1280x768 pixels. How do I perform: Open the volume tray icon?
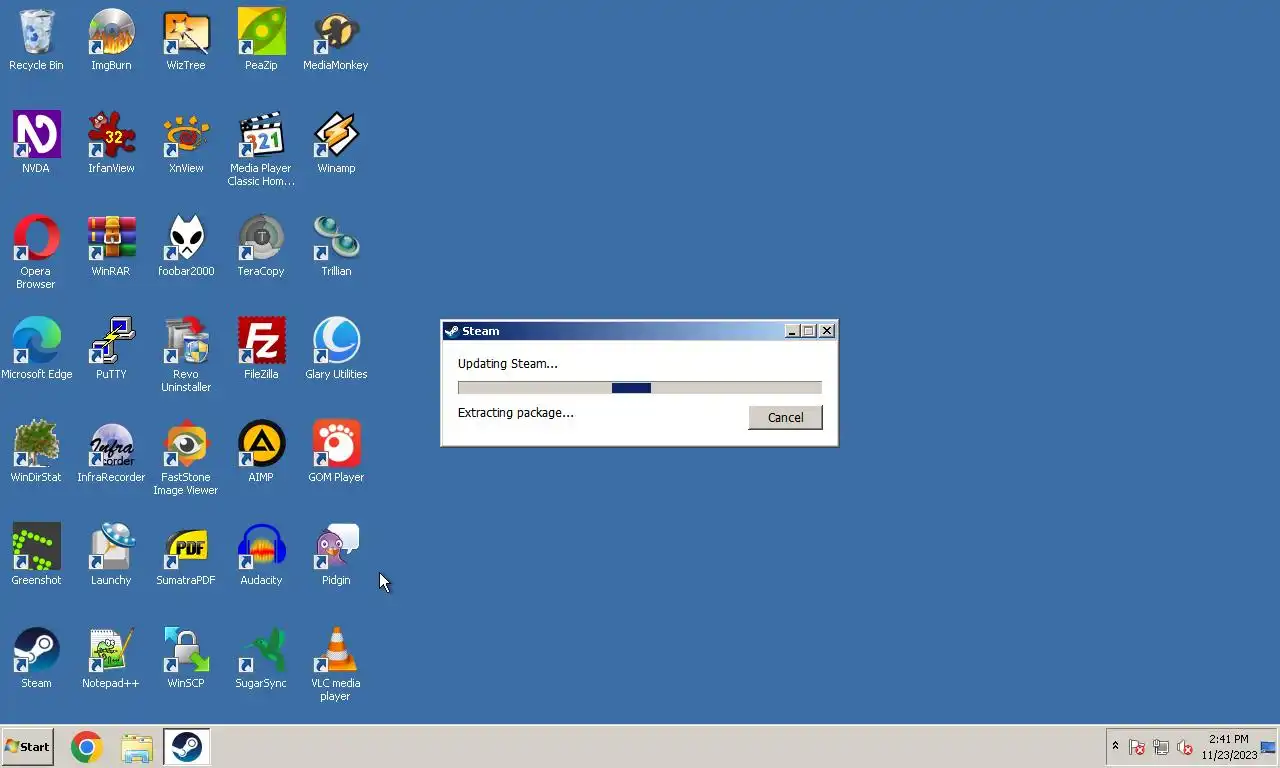(x=1185, y=747)
